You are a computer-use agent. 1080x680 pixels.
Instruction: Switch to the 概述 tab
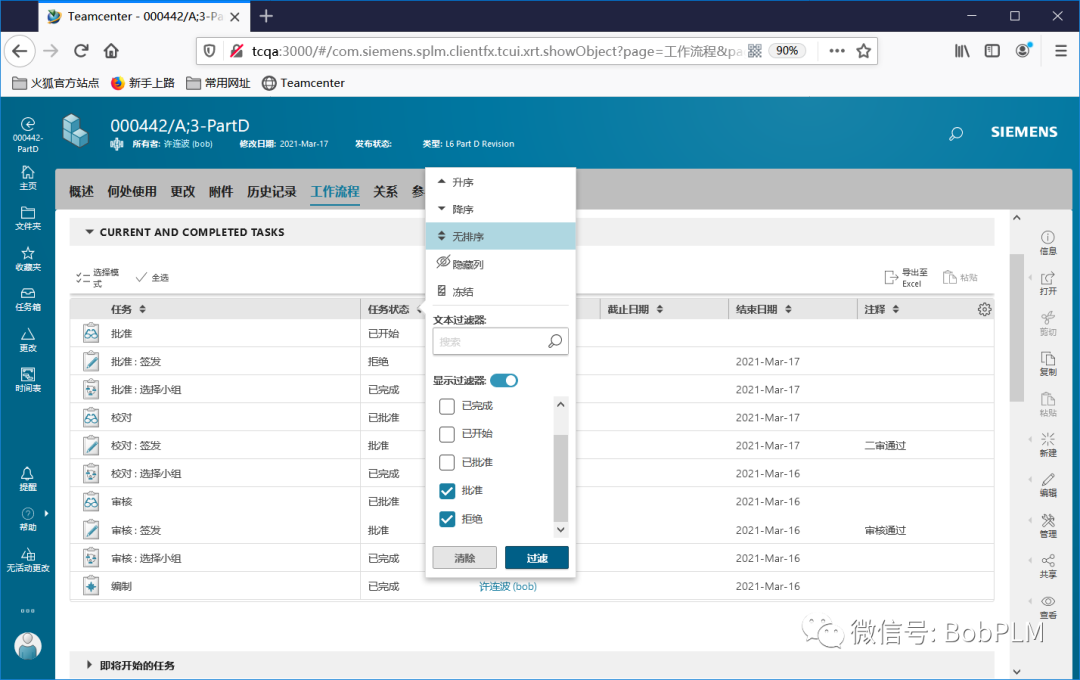(x=81, y=192)
